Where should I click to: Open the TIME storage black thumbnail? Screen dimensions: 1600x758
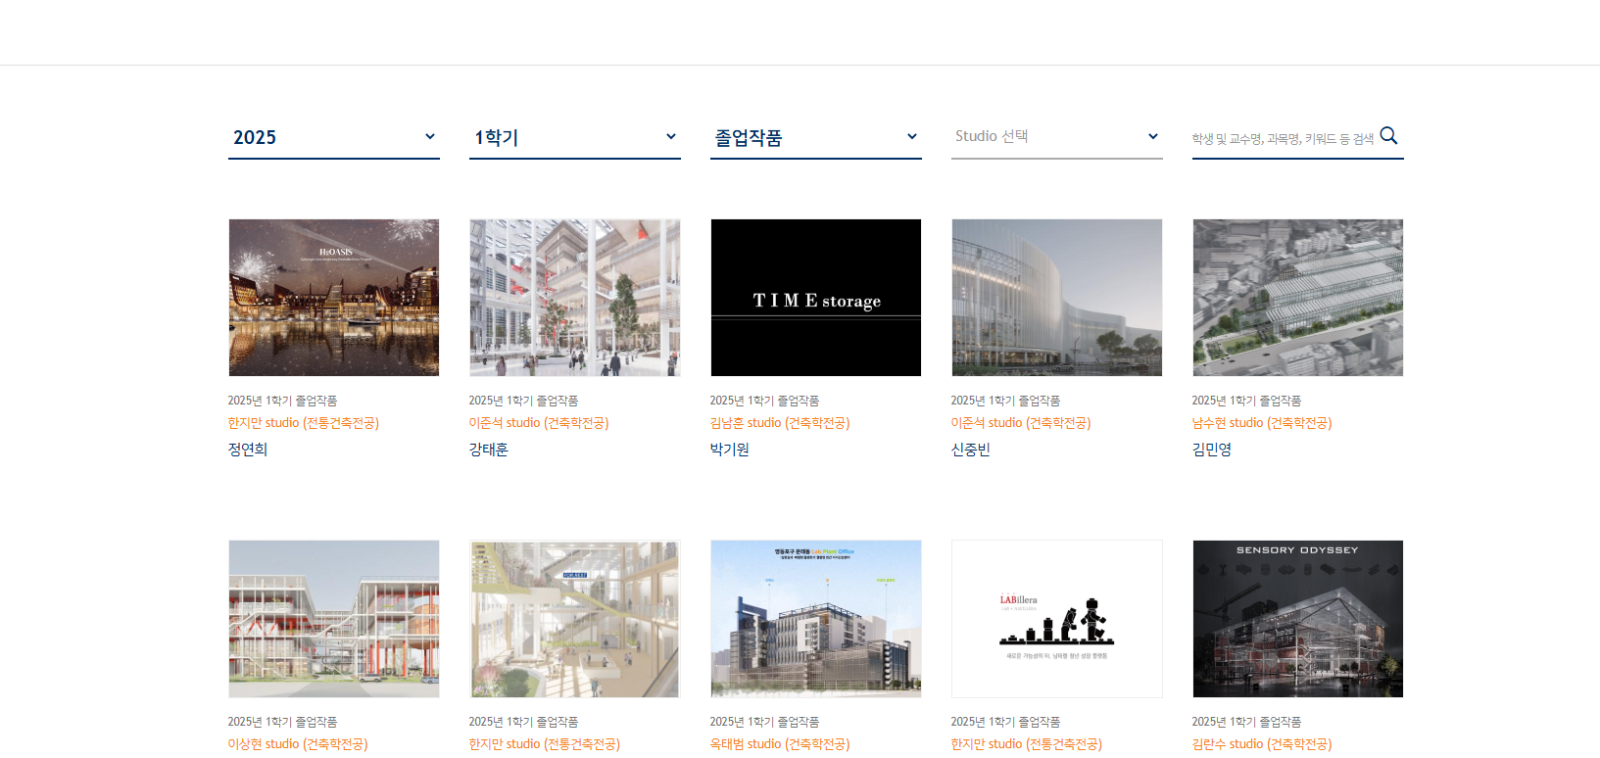click(x=815, y=298)
